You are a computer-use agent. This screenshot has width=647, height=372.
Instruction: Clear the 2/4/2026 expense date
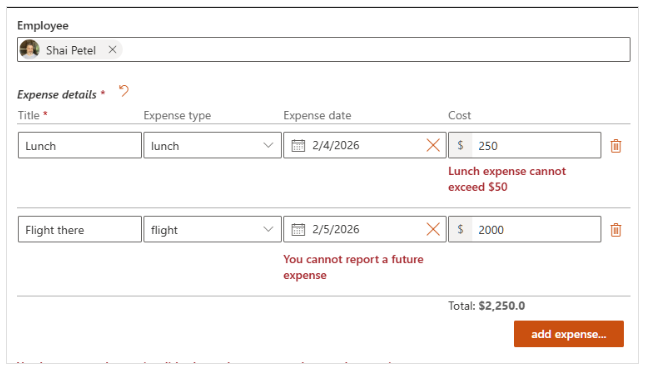pyautogui.click(x=433, y=145)
